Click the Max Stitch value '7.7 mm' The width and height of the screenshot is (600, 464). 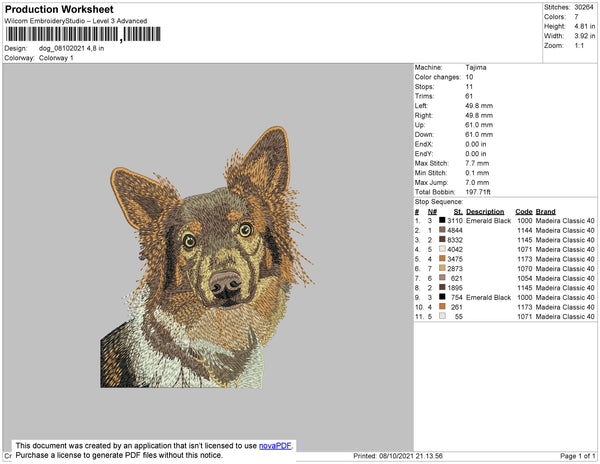tap(477, 163)
